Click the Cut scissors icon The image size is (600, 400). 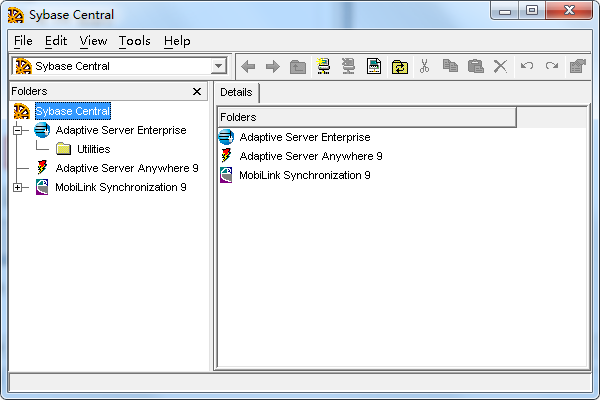(424, 66)
